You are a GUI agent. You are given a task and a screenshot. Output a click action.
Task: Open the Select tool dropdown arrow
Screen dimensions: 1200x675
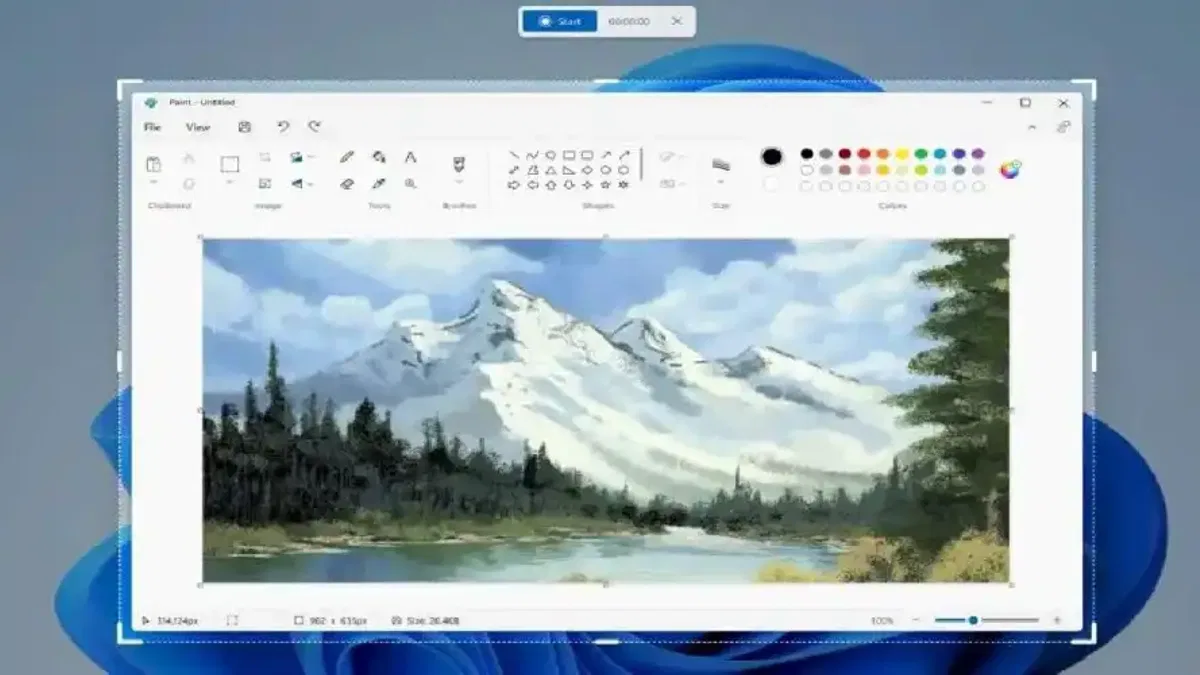pos(230,183)
